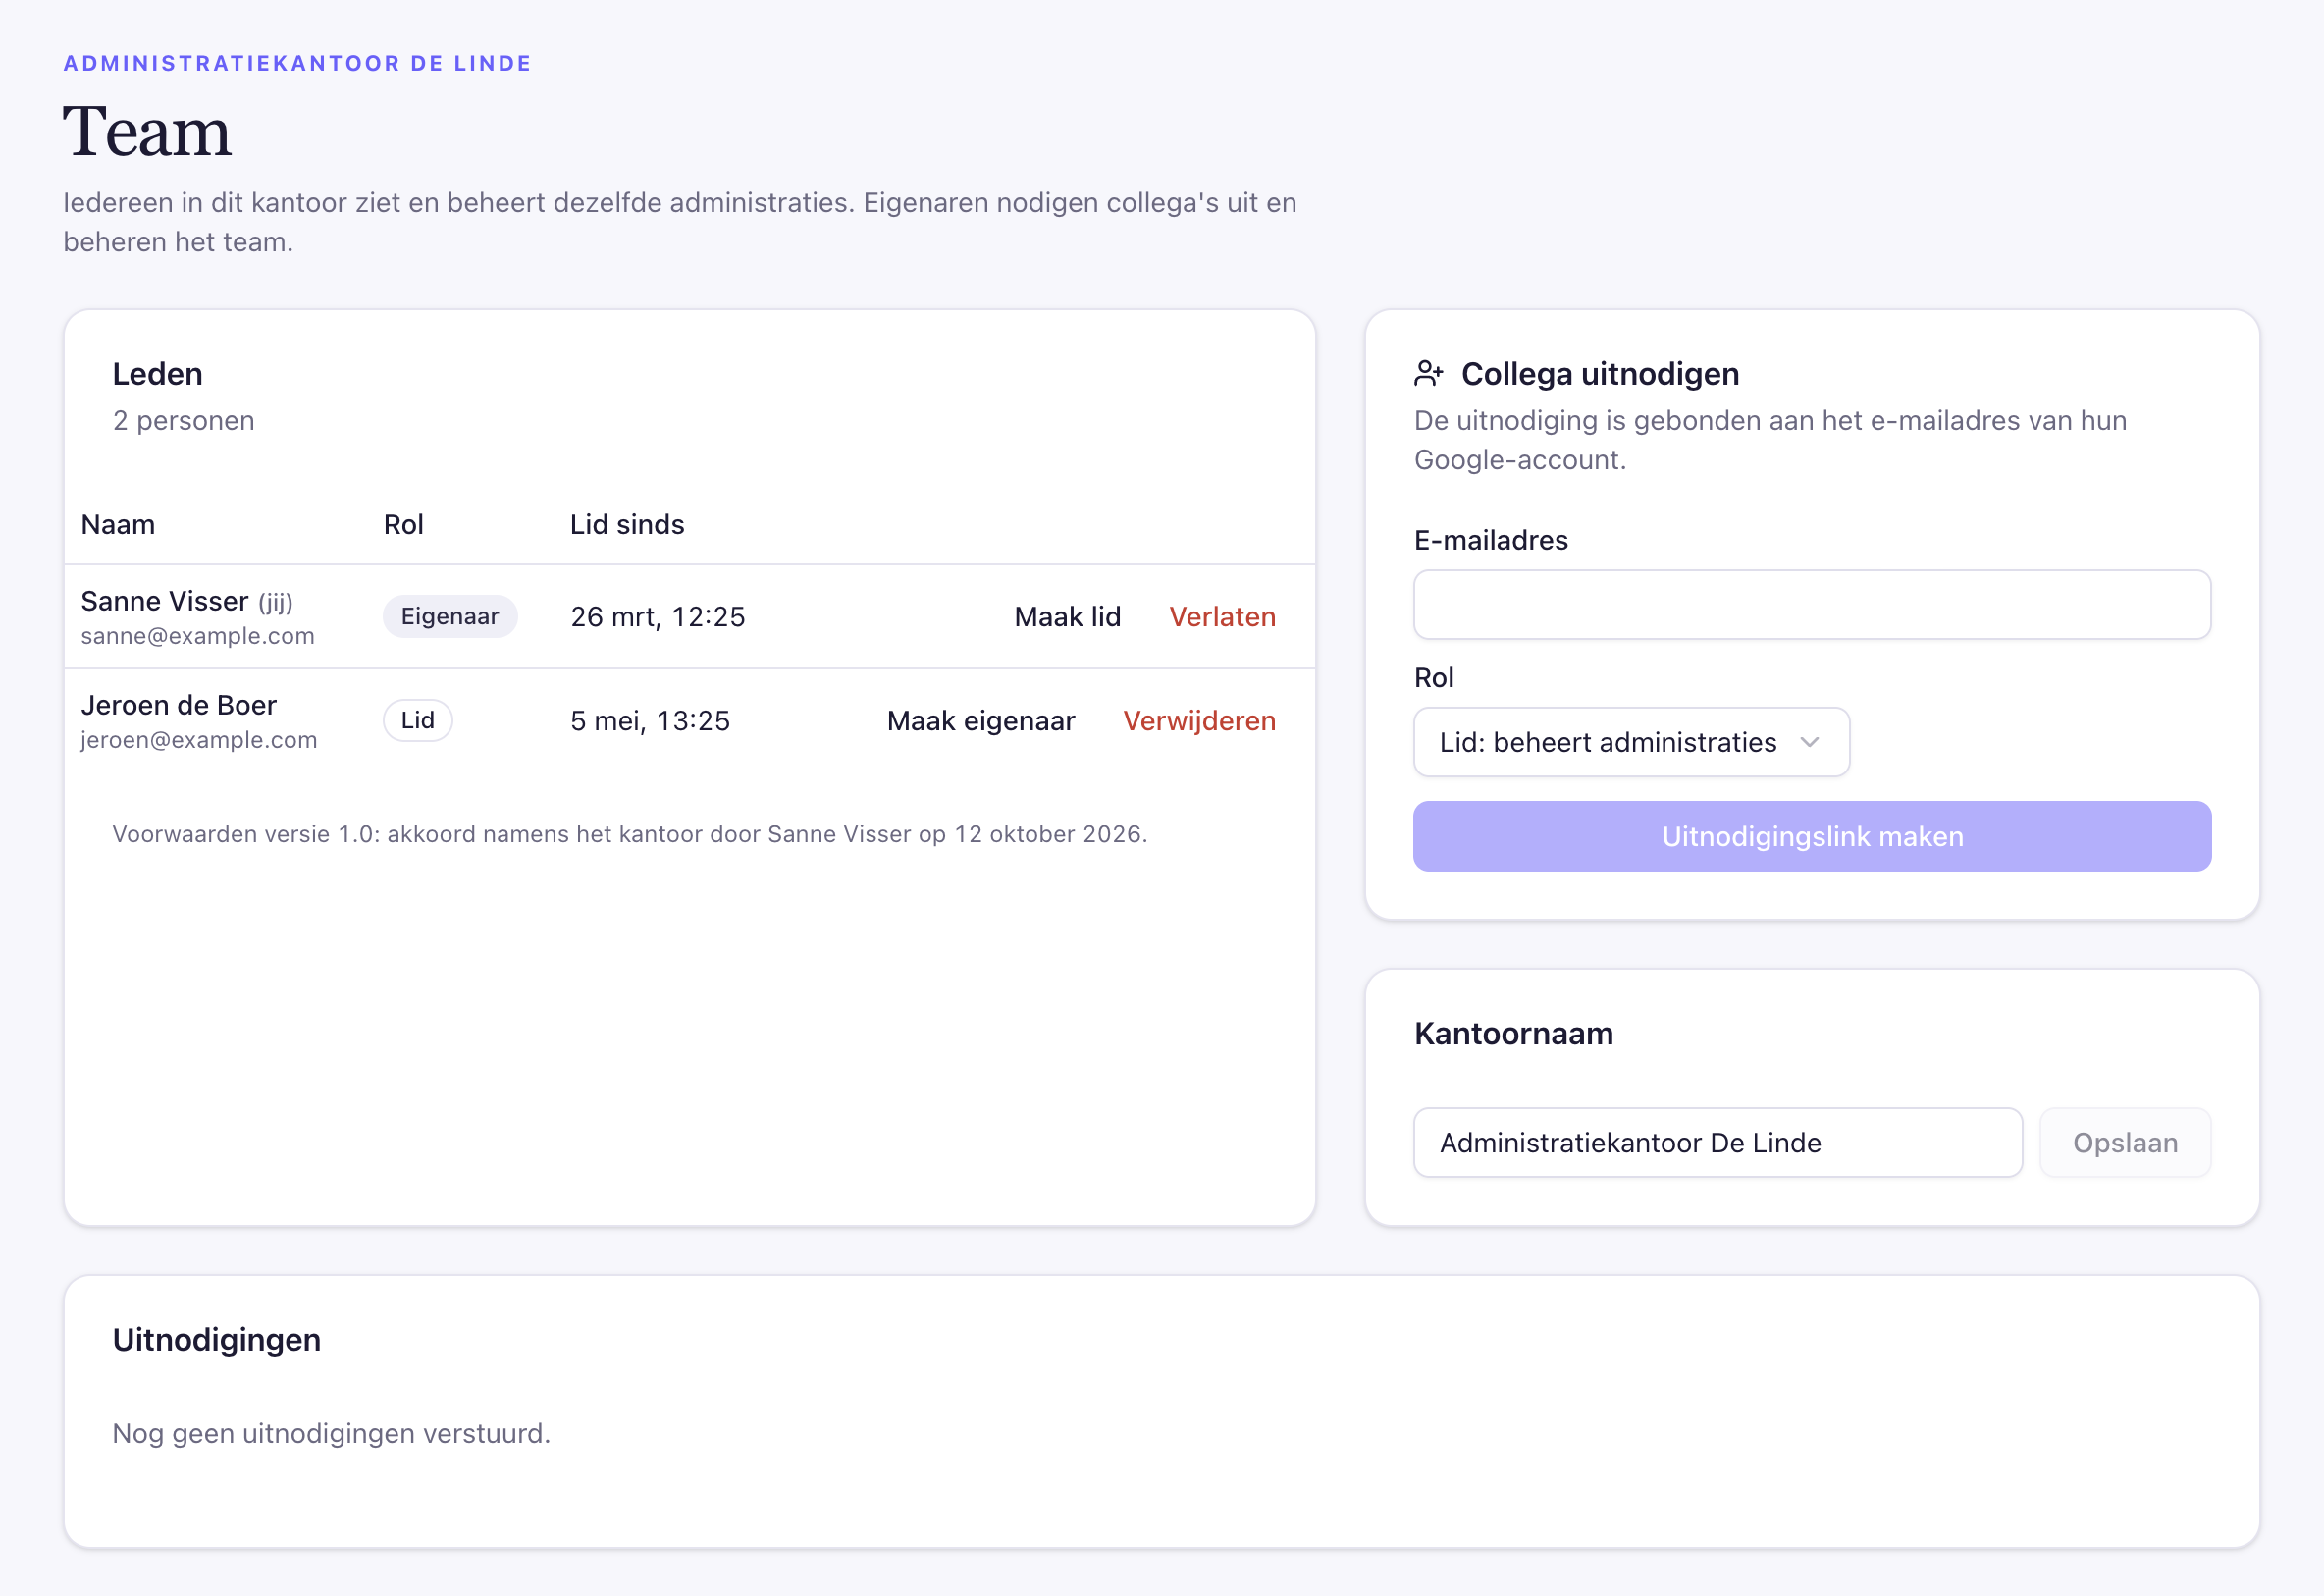
Task: Click the Rol label above the dropdown
Action: click(1433, 678)
